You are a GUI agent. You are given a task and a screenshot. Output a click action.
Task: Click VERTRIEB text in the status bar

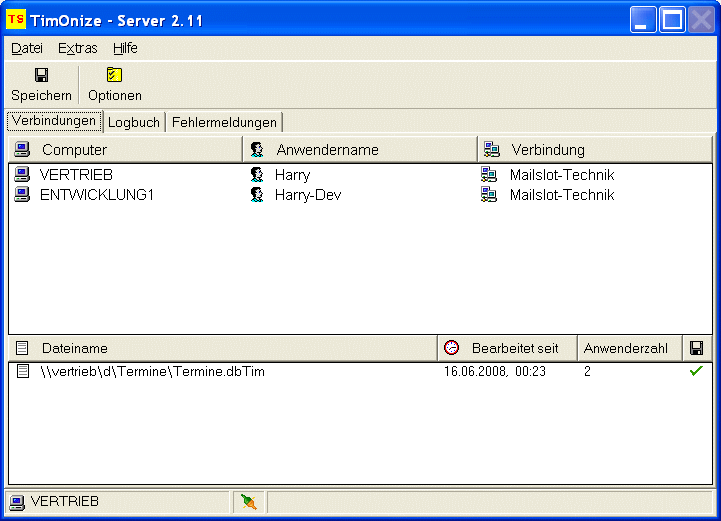pos(64,501)
